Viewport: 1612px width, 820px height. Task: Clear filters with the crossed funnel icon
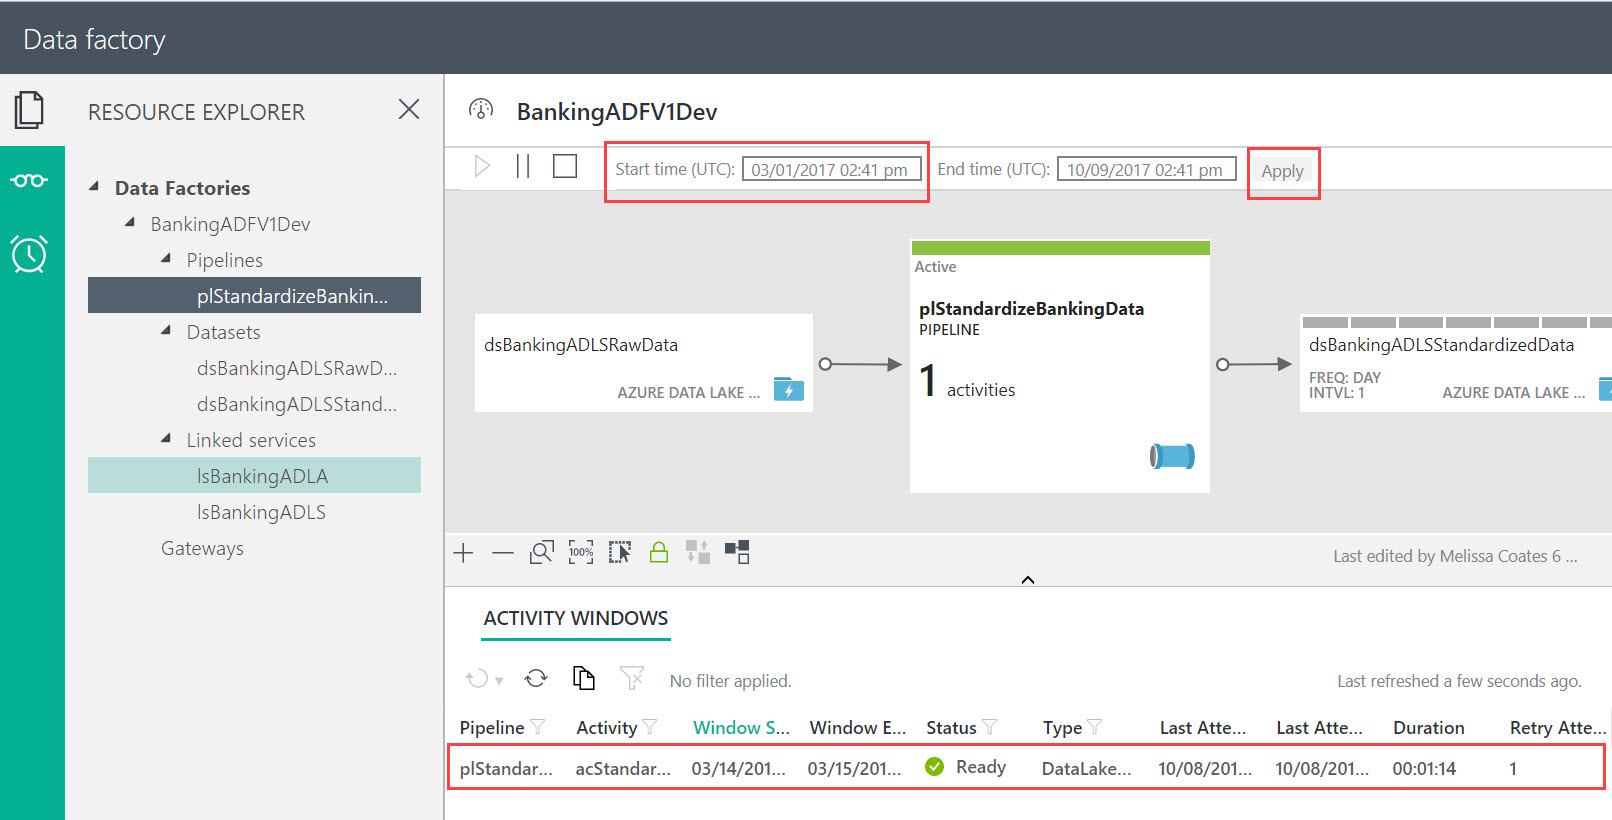tap(632, 678)
